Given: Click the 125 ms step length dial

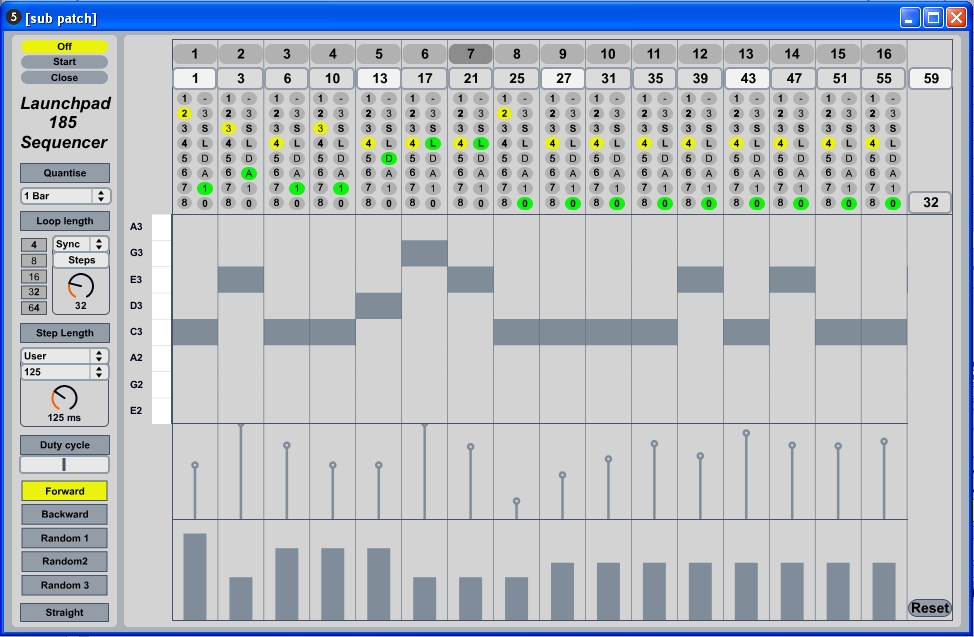Looking at the screenshot, I should [64, 399].
